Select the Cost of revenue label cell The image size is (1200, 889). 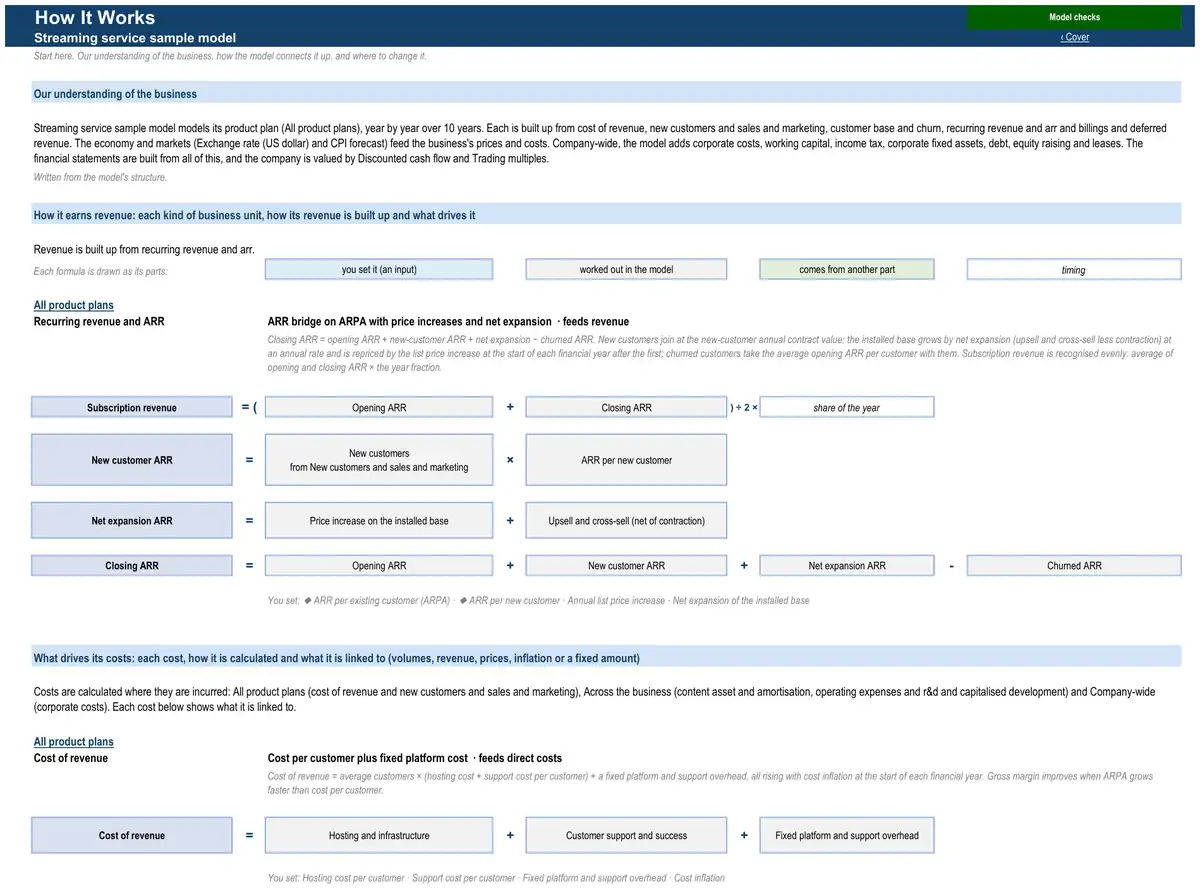tap(132, 836)
